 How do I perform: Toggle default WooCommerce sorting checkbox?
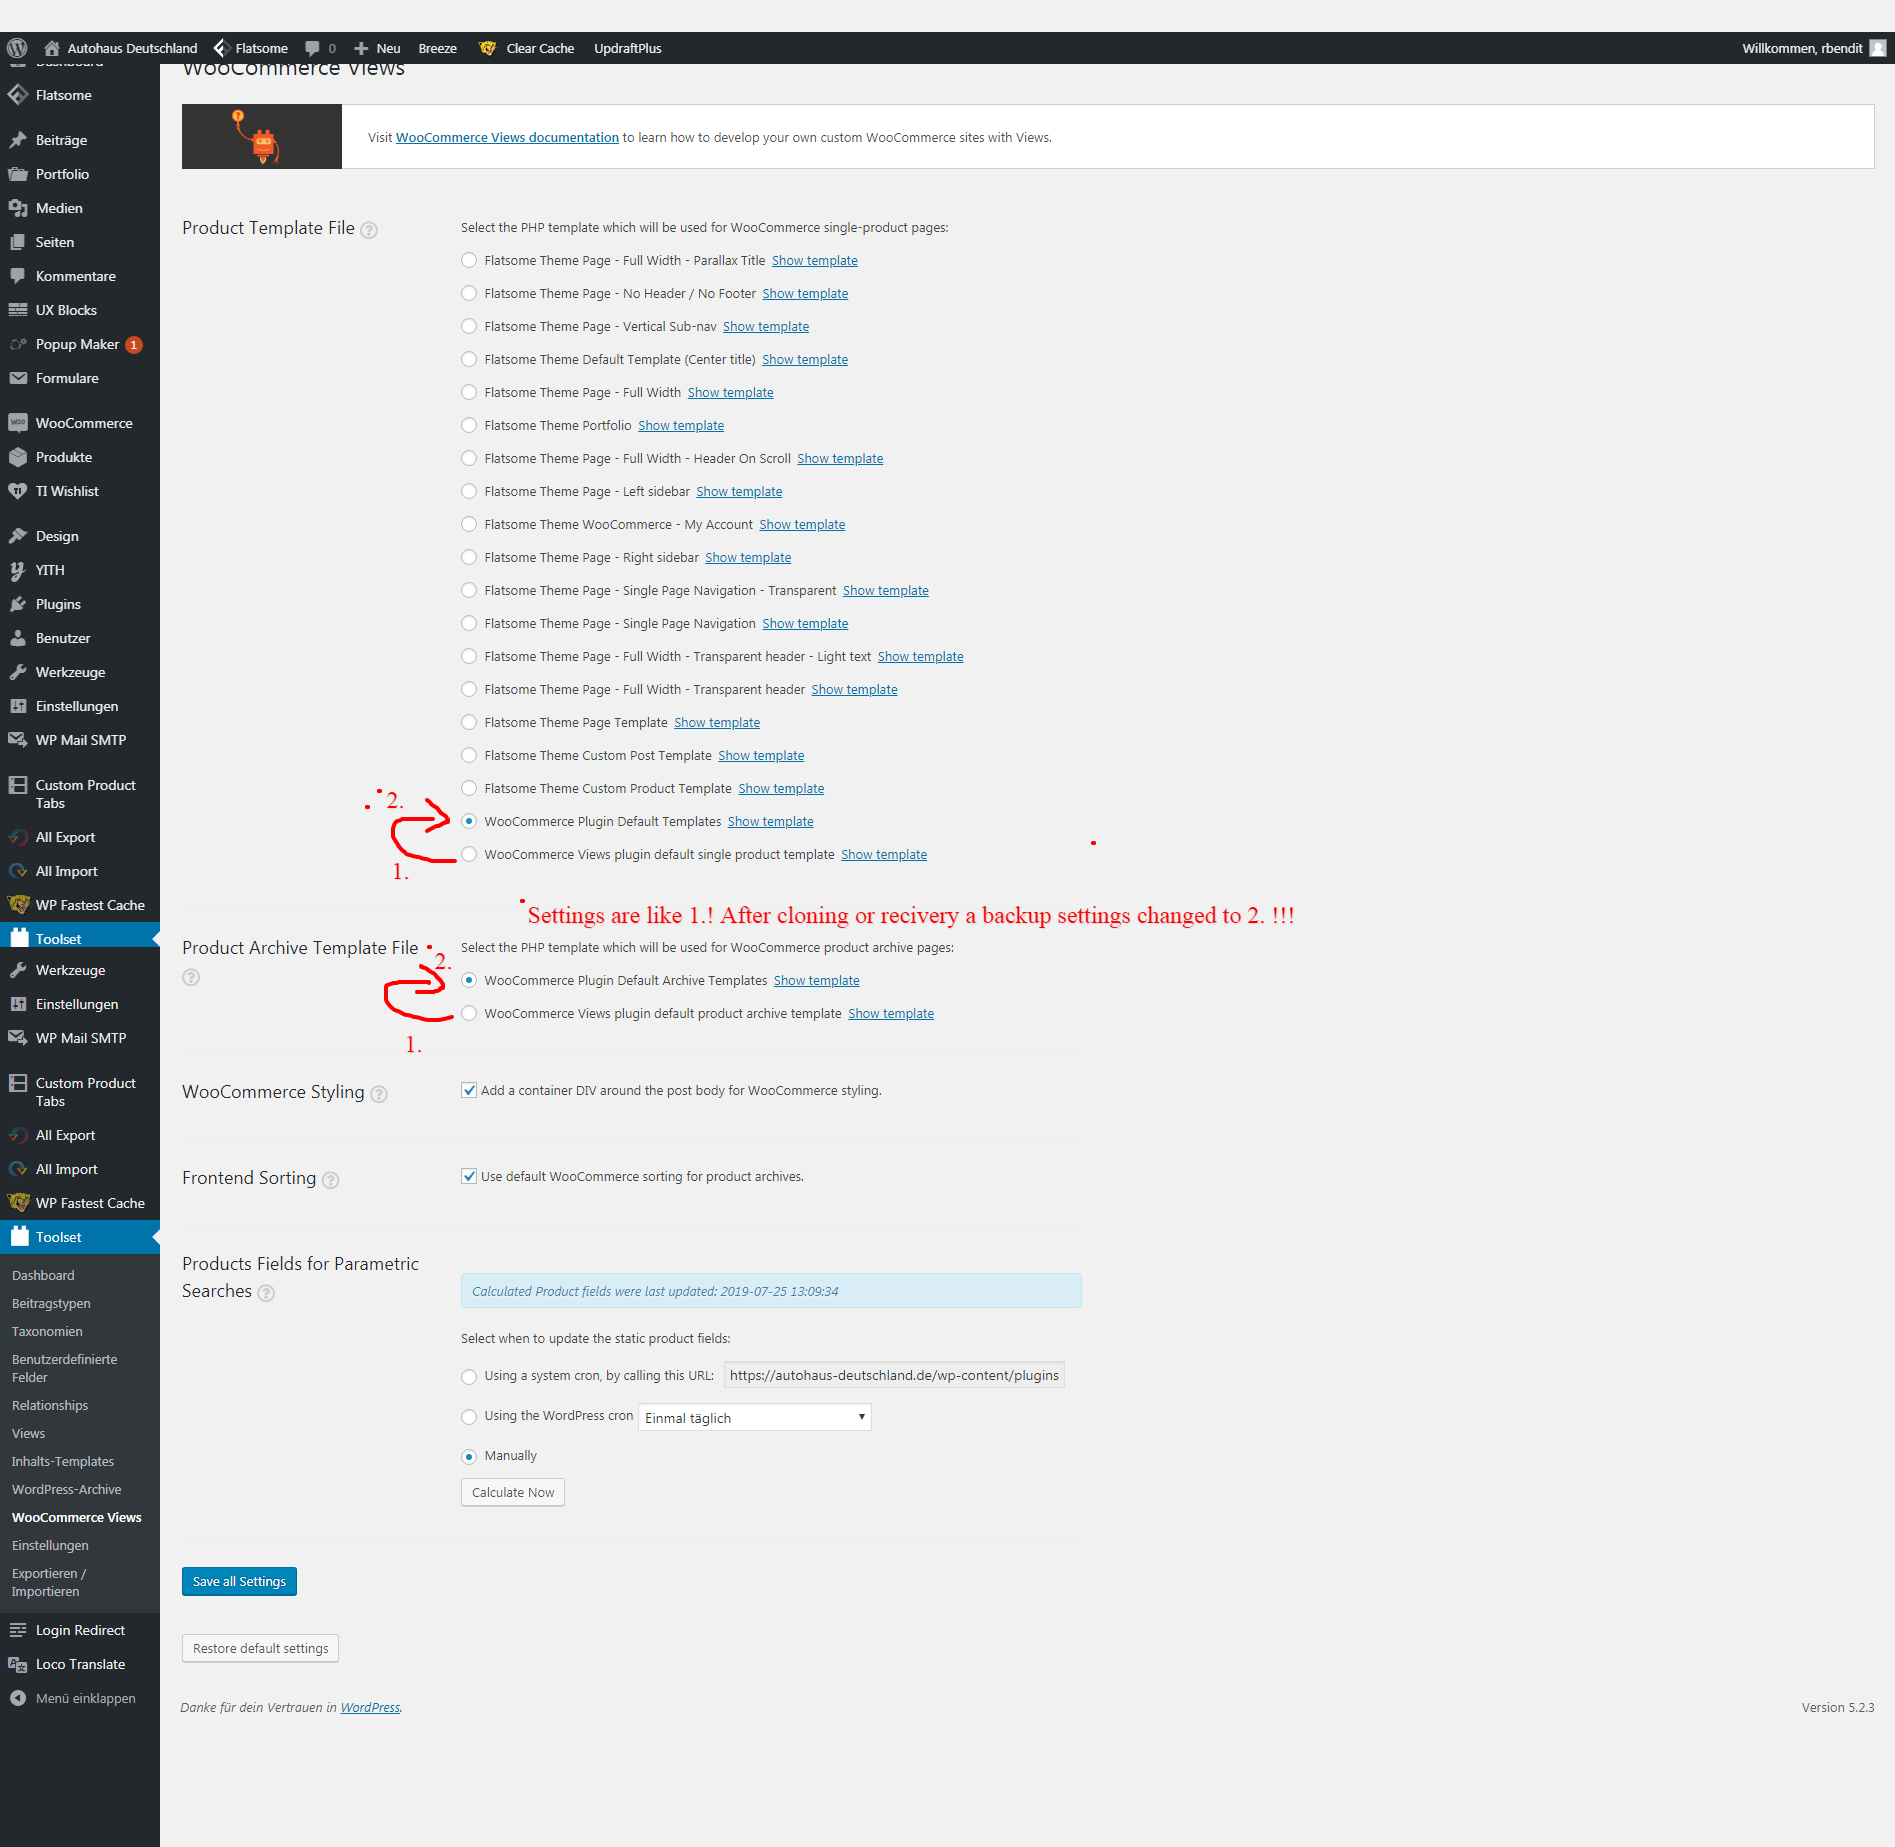469,1176
